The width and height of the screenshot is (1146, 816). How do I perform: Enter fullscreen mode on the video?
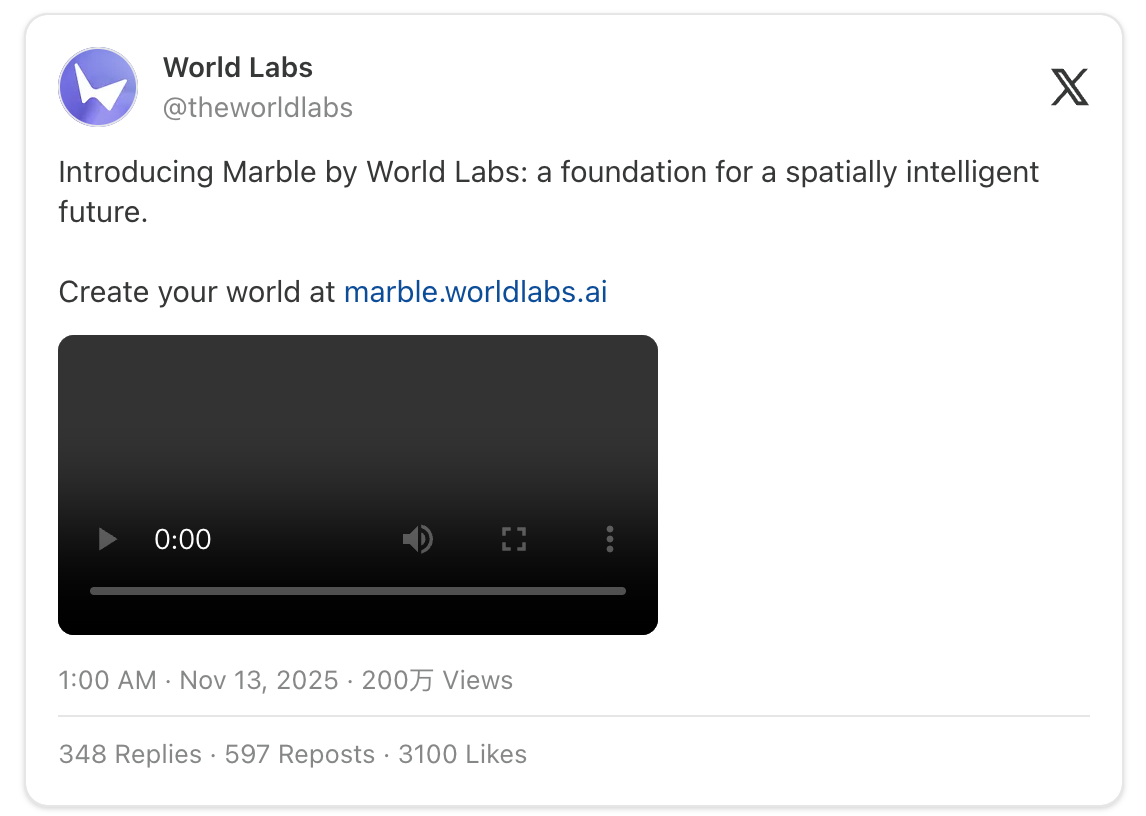[513, 540]
